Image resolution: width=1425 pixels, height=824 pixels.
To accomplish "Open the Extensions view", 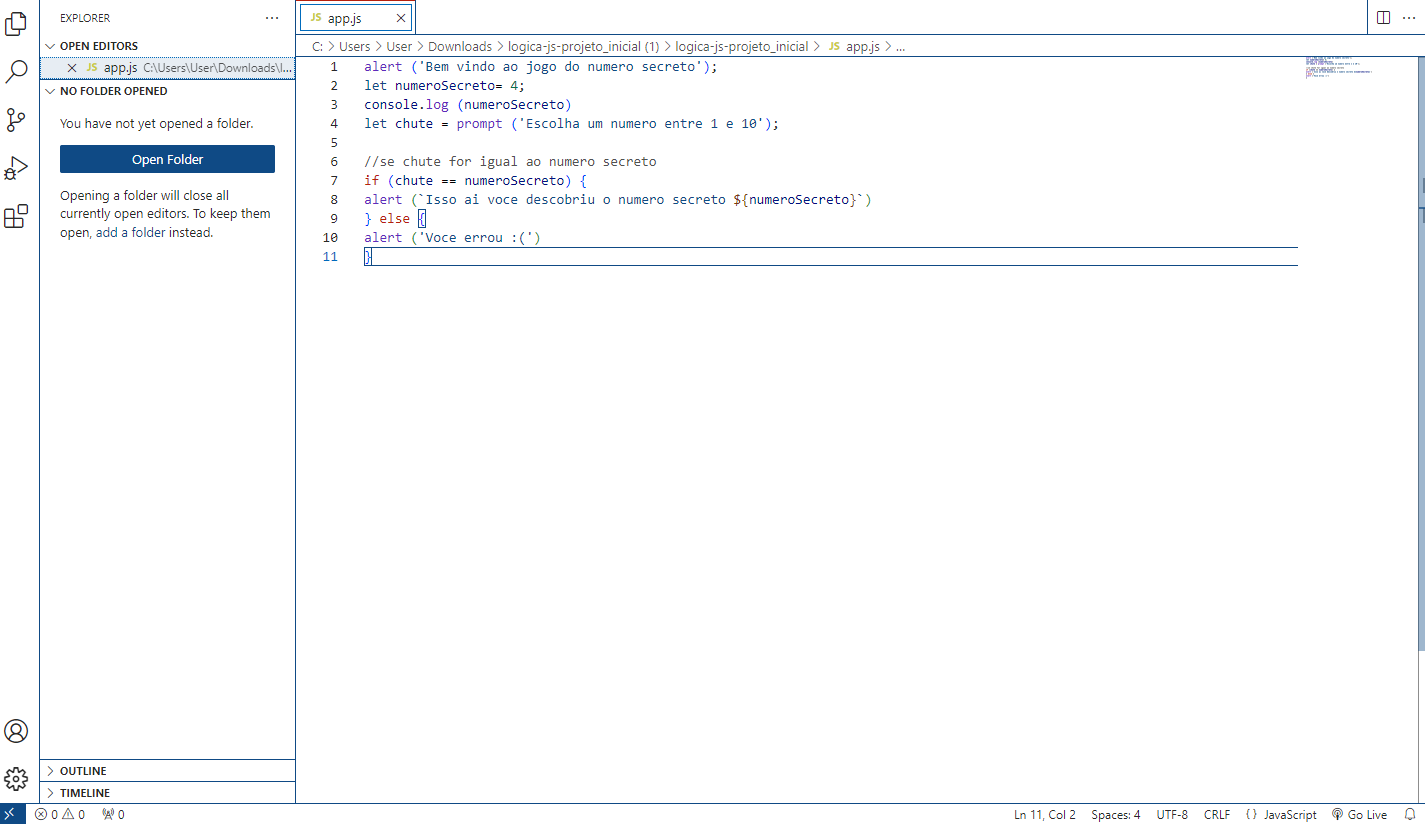I will click(16, 216).
